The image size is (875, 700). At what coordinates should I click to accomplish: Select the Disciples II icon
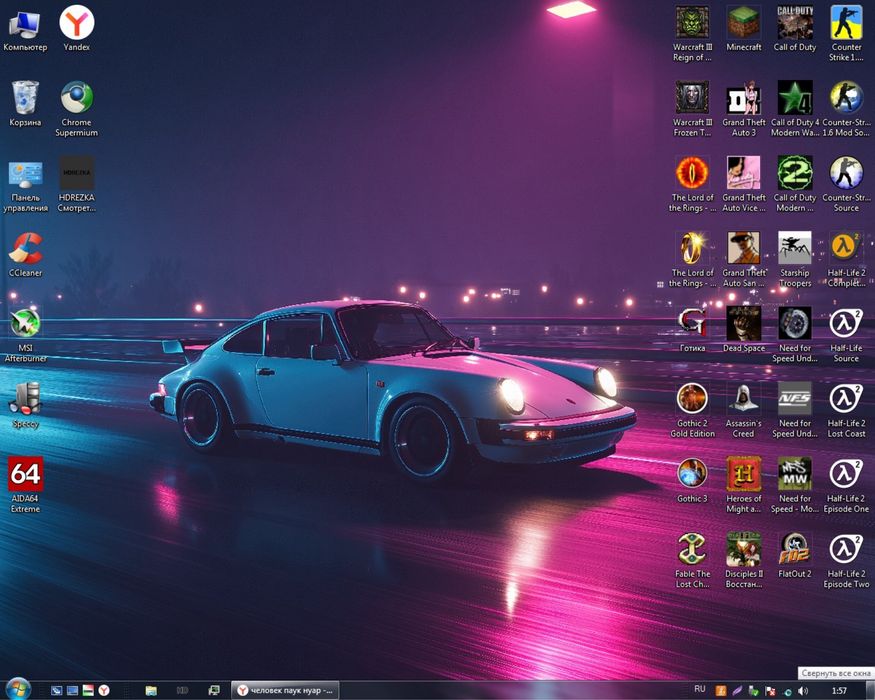(743, 561)
